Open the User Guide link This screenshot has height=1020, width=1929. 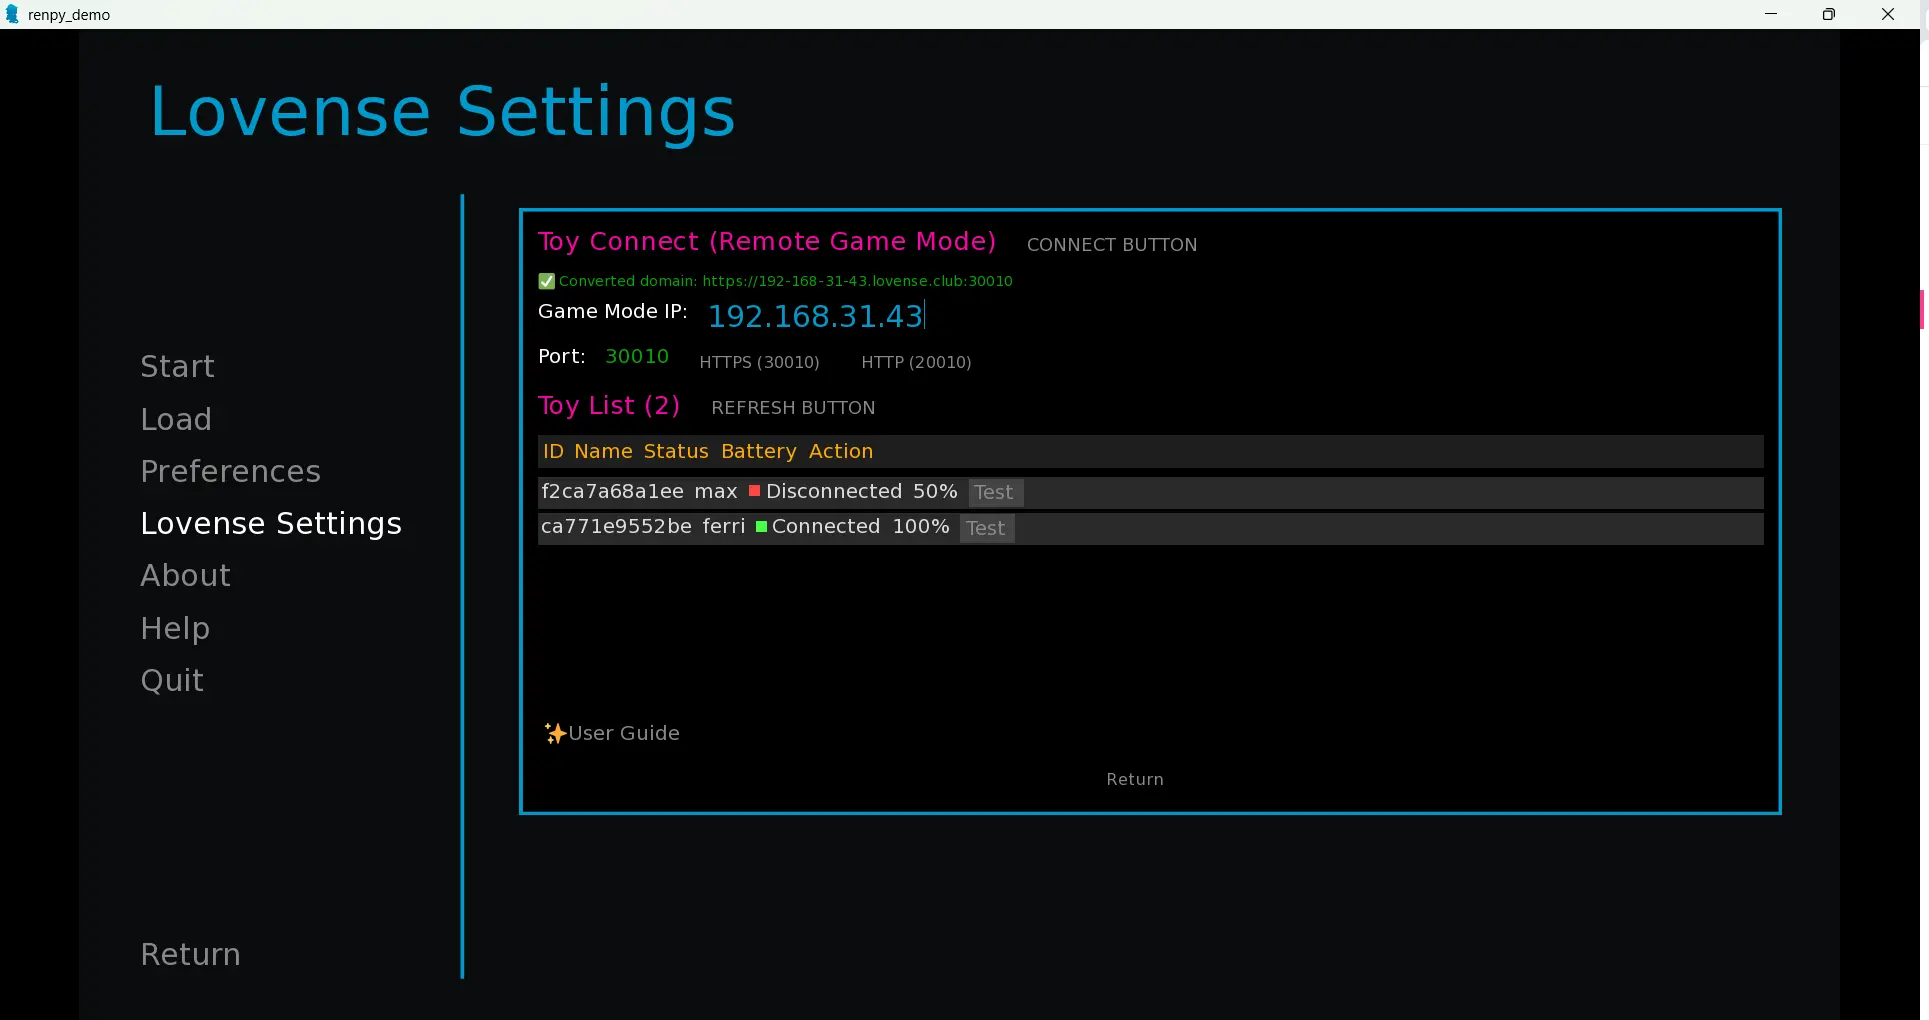point(624,733)
